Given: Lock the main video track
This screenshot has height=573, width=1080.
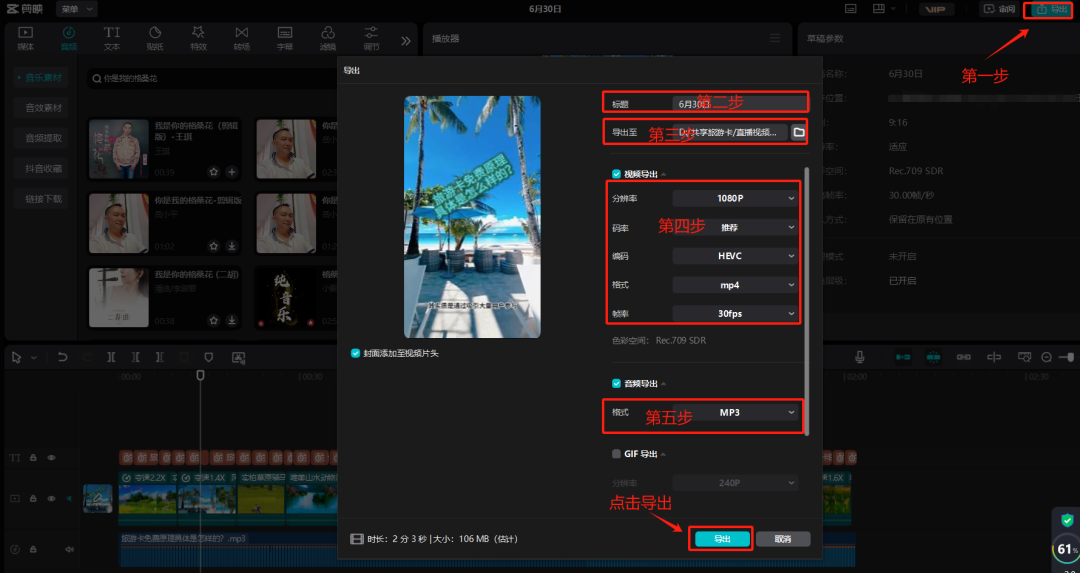Looking at the screenshot, I should pos(33,498).
